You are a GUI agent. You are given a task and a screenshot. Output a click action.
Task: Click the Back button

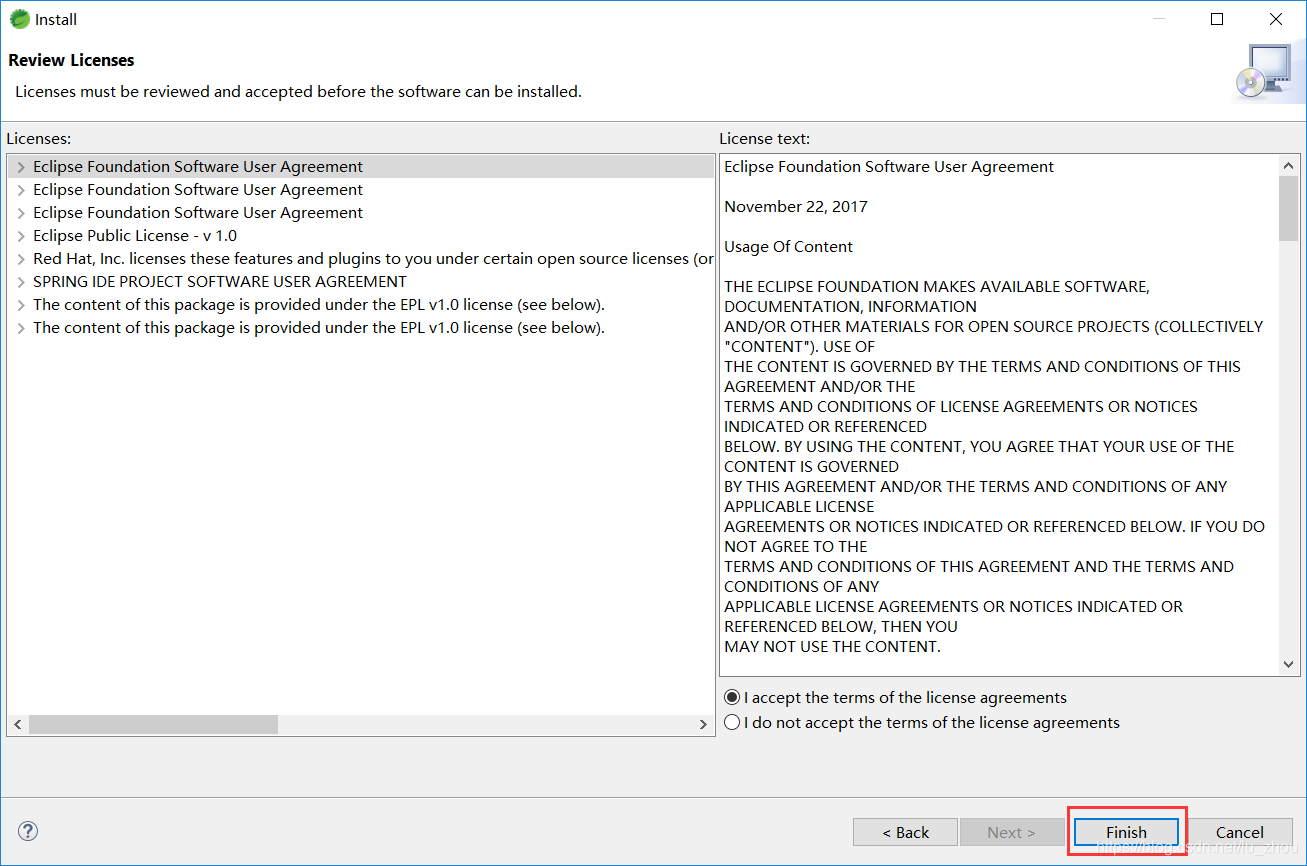click(x=905, y=832)
